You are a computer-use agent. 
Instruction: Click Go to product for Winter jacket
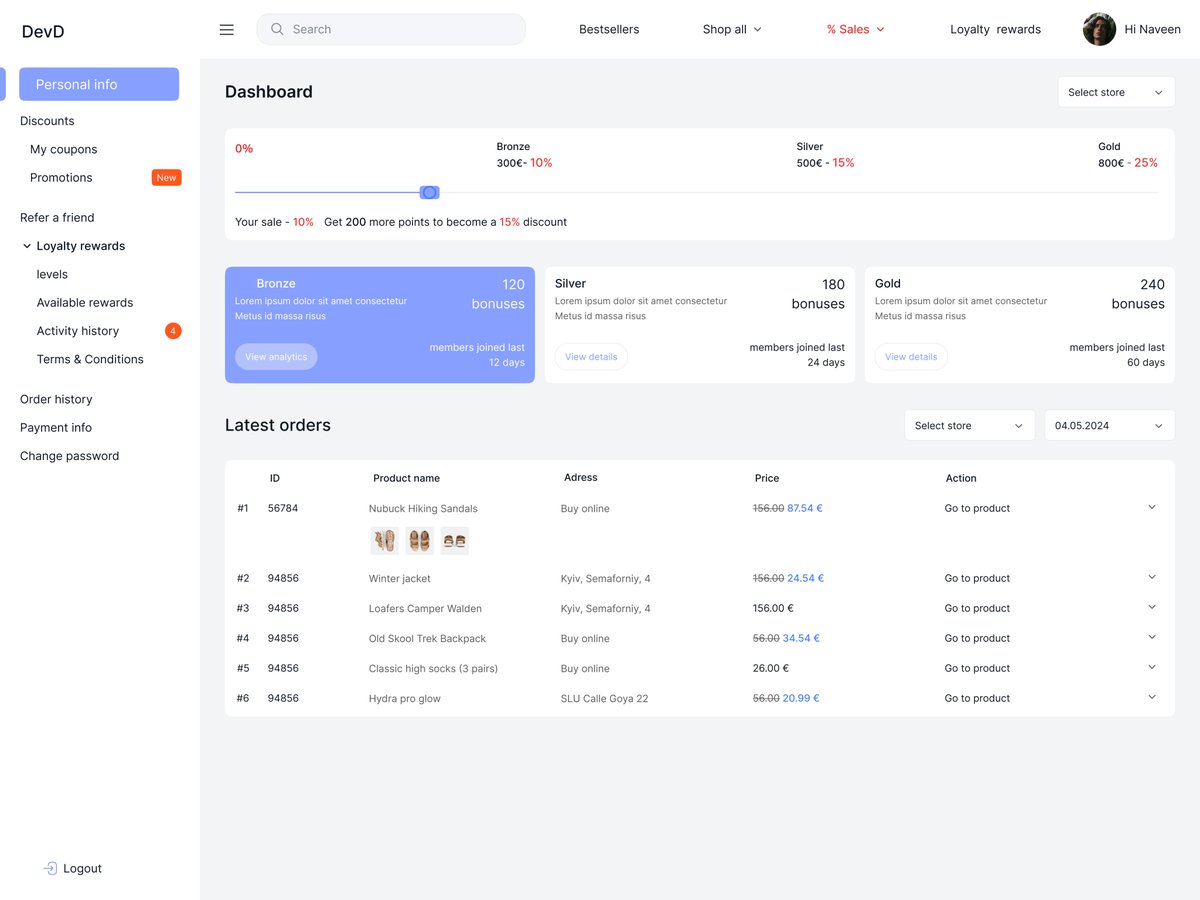977,578
